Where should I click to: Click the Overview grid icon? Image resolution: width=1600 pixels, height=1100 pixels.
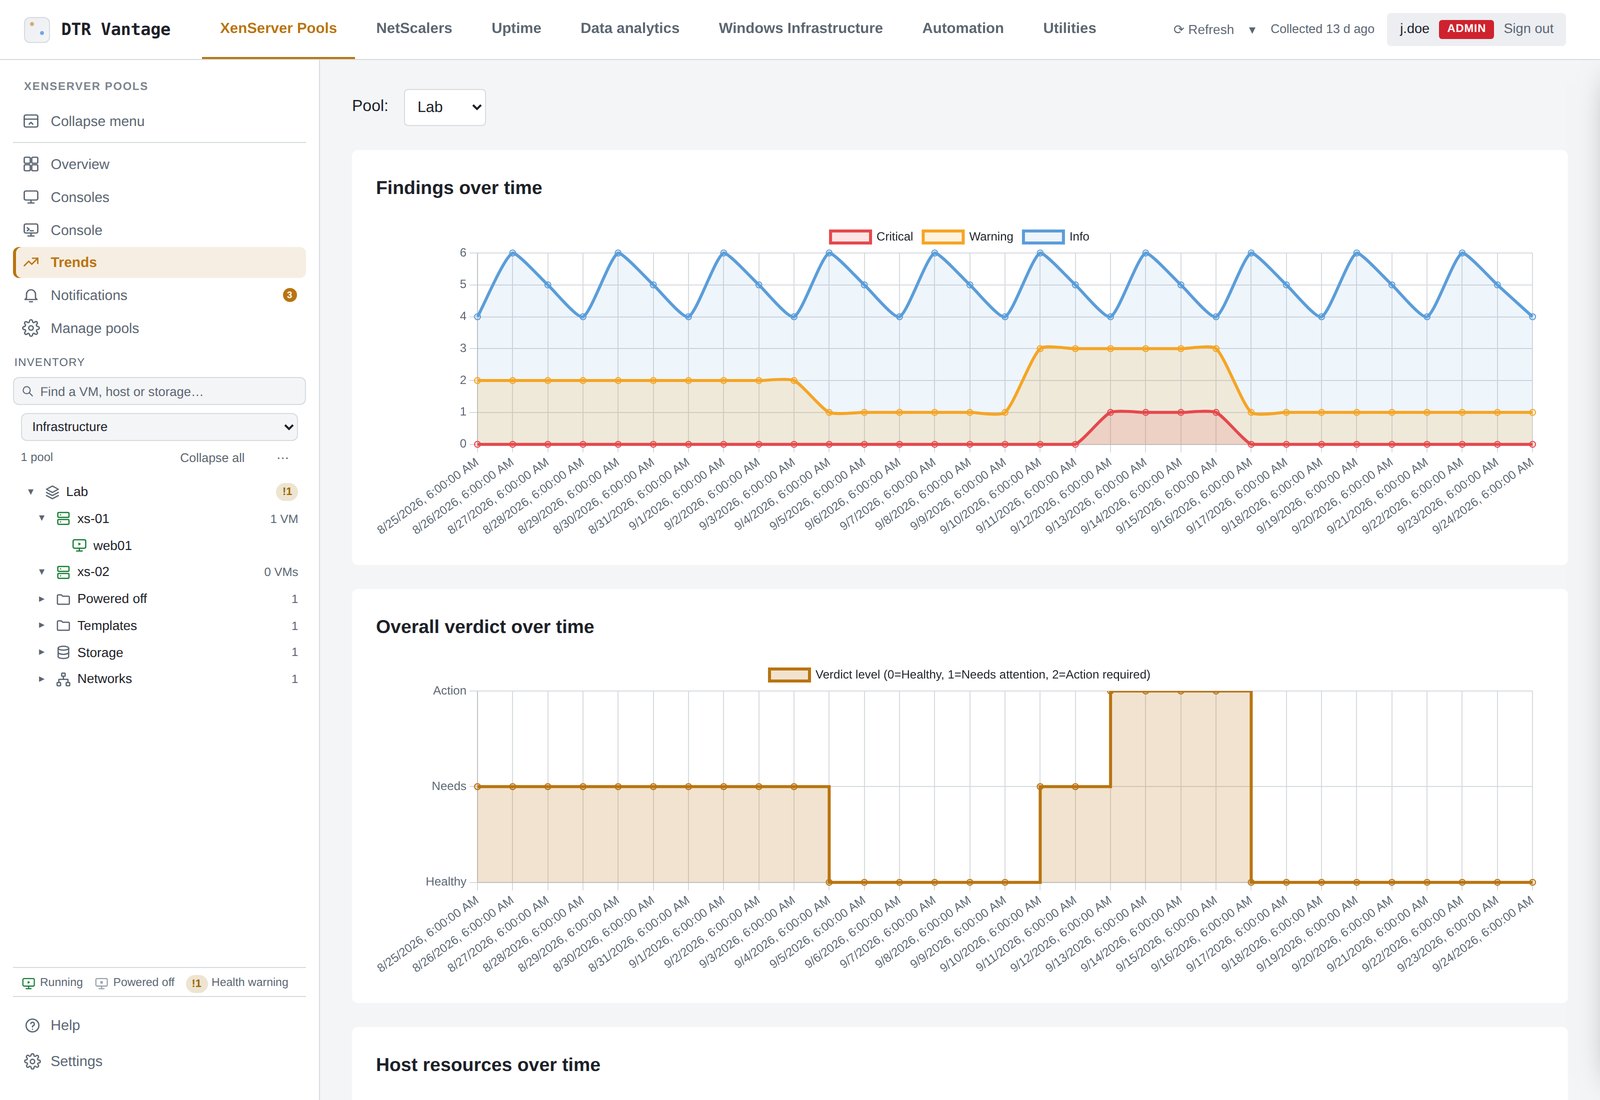[x=31, y=164]
